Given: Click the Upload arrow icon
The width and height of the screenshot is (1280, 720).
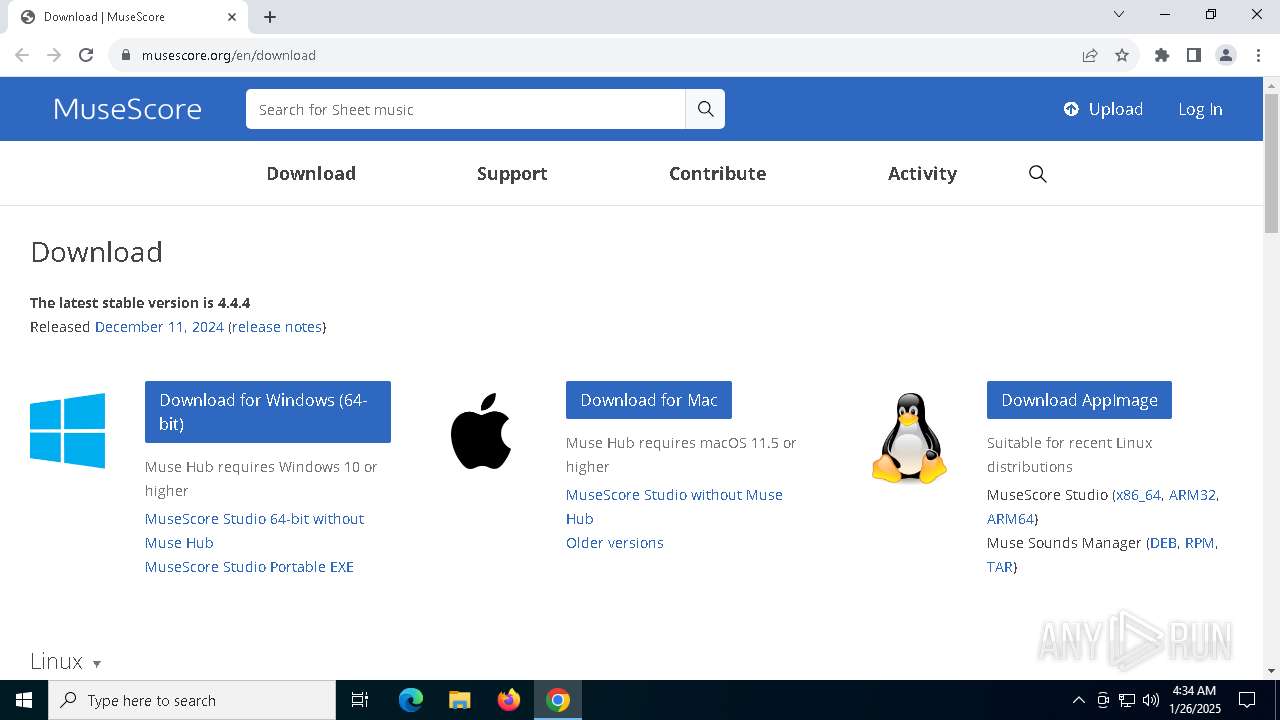Looking at the screenshot, I should 1071,109.
